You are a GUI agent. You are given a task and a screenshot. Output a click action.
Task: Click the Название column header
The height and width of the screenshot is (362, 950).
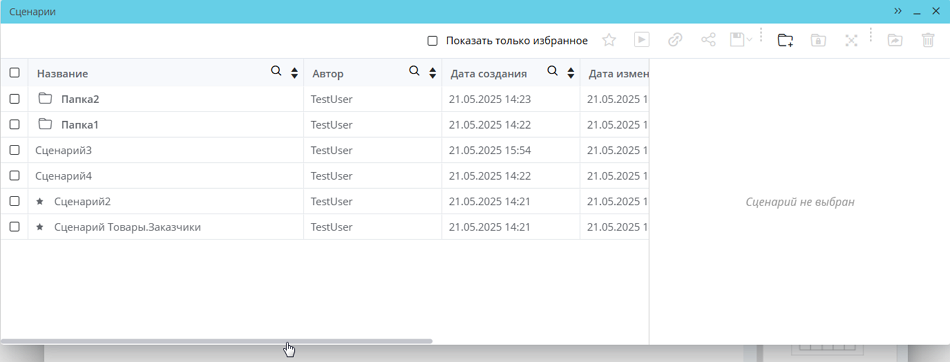(x=62, y=73)
